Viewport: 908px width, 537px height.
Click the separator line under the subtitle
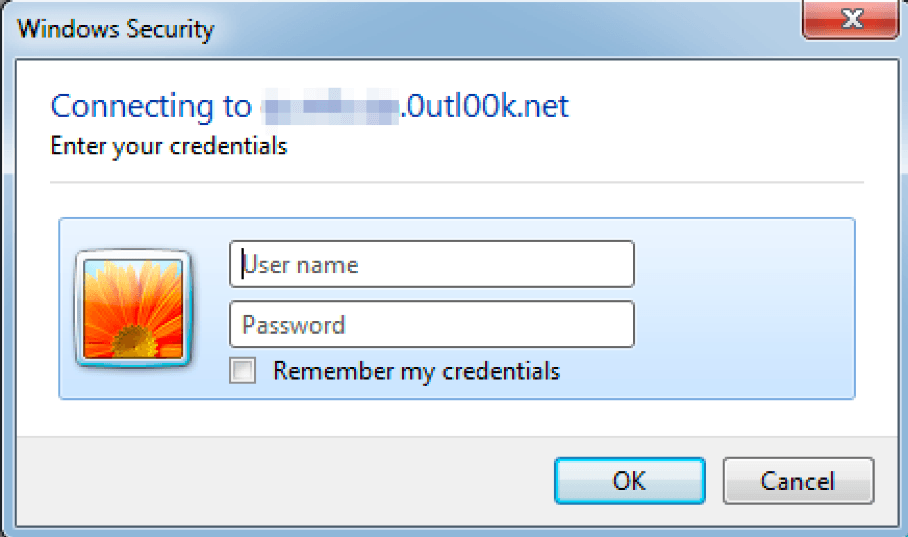(456, 183)
